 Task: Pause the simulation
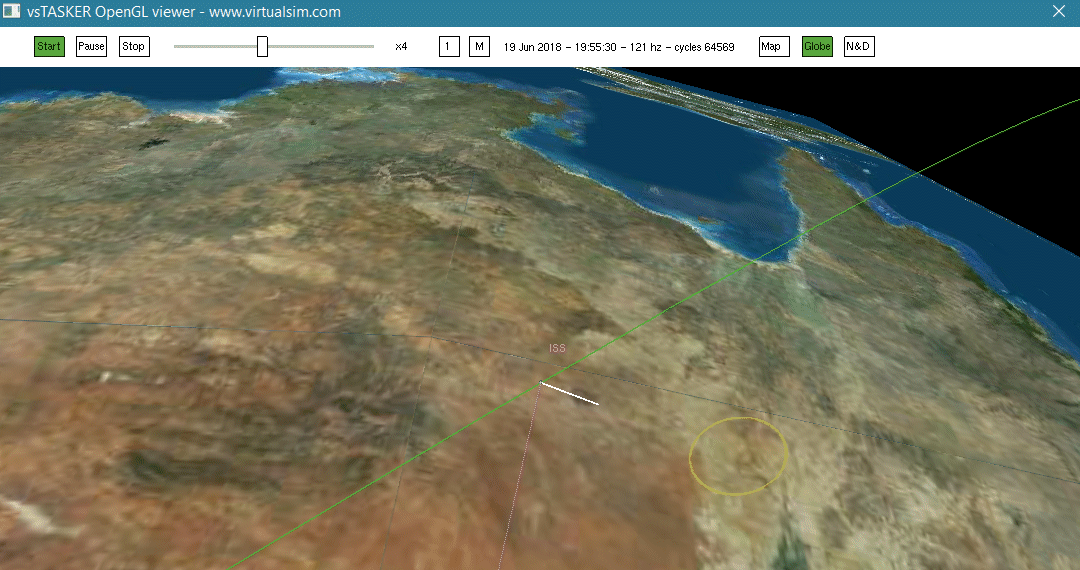tap(91, 47)
